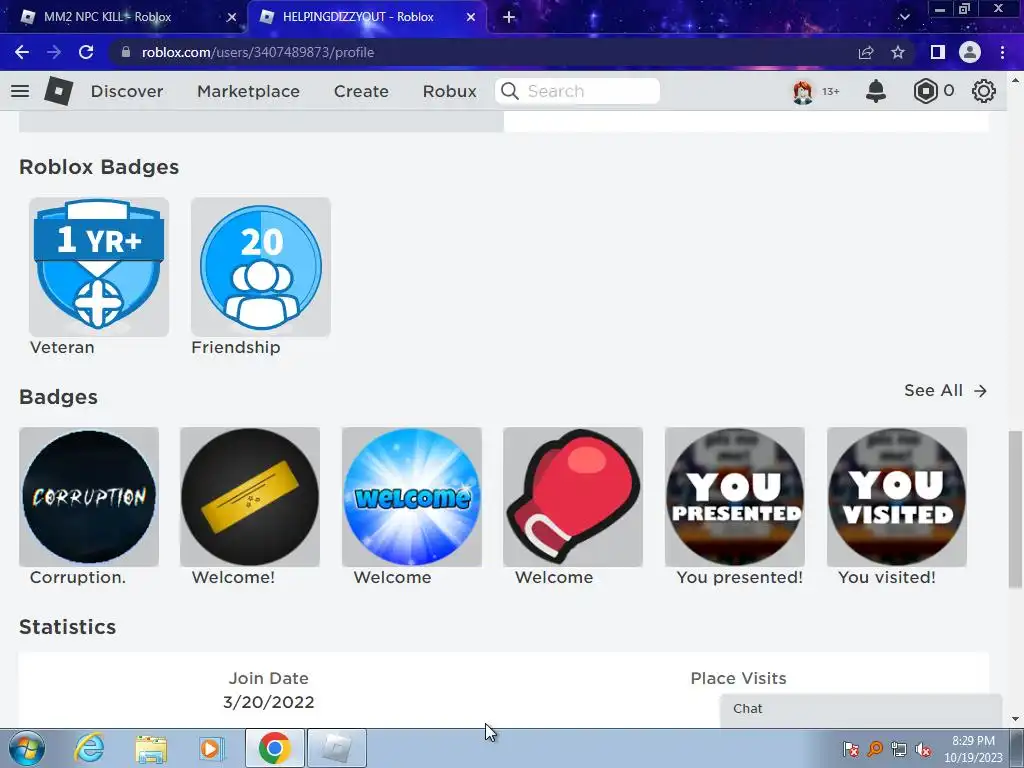Go to the Create page

(361, 91)
